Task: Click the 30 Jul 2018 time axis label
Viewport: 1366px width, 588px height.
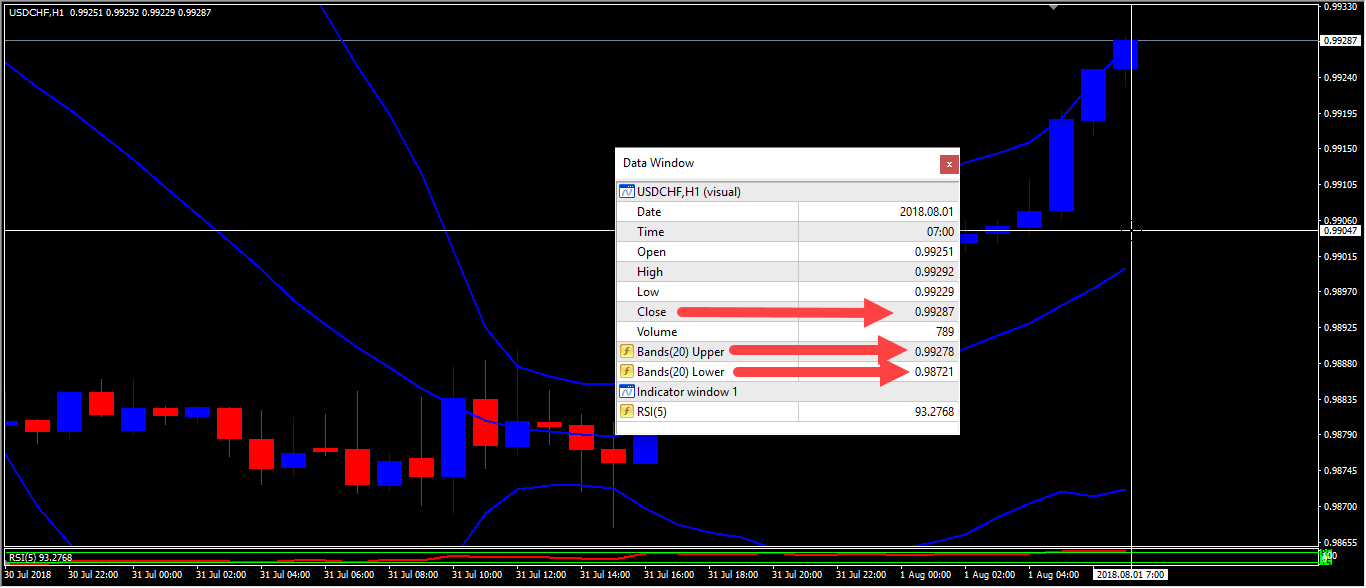Action: [x=28, y=575]
